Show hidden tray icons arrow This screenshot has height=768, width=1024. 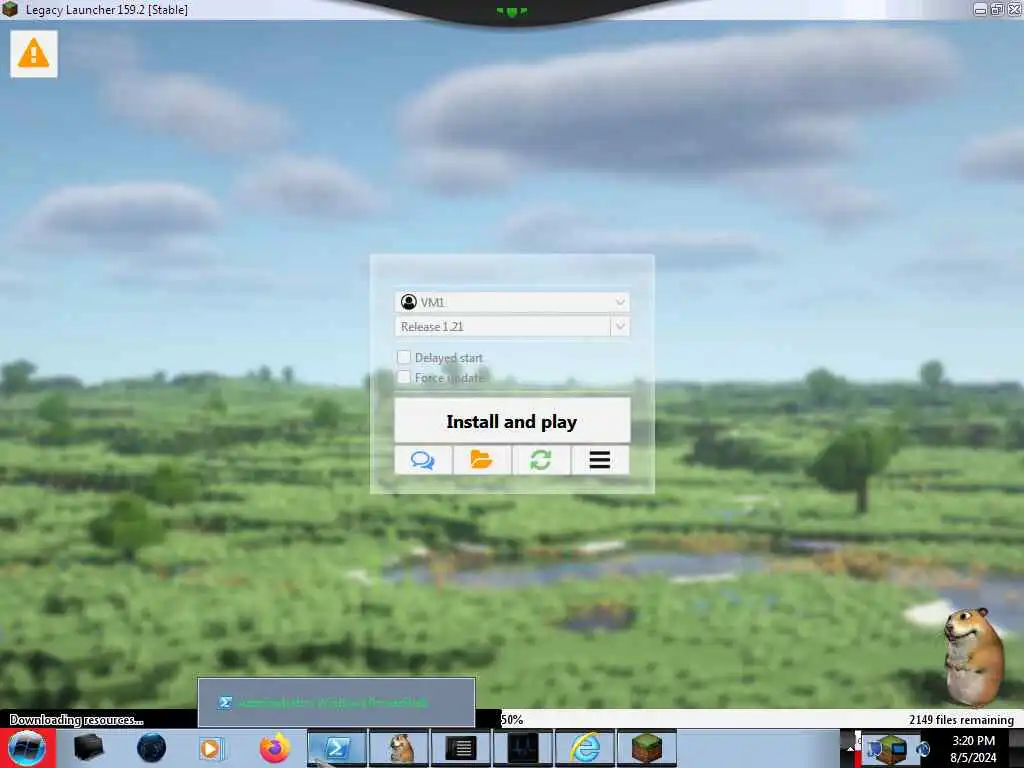pos(851,748)
